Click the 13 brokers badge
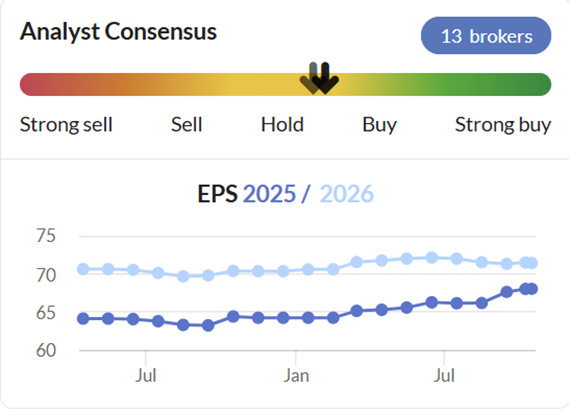569x413 pixels. click(x=486, y=36)
